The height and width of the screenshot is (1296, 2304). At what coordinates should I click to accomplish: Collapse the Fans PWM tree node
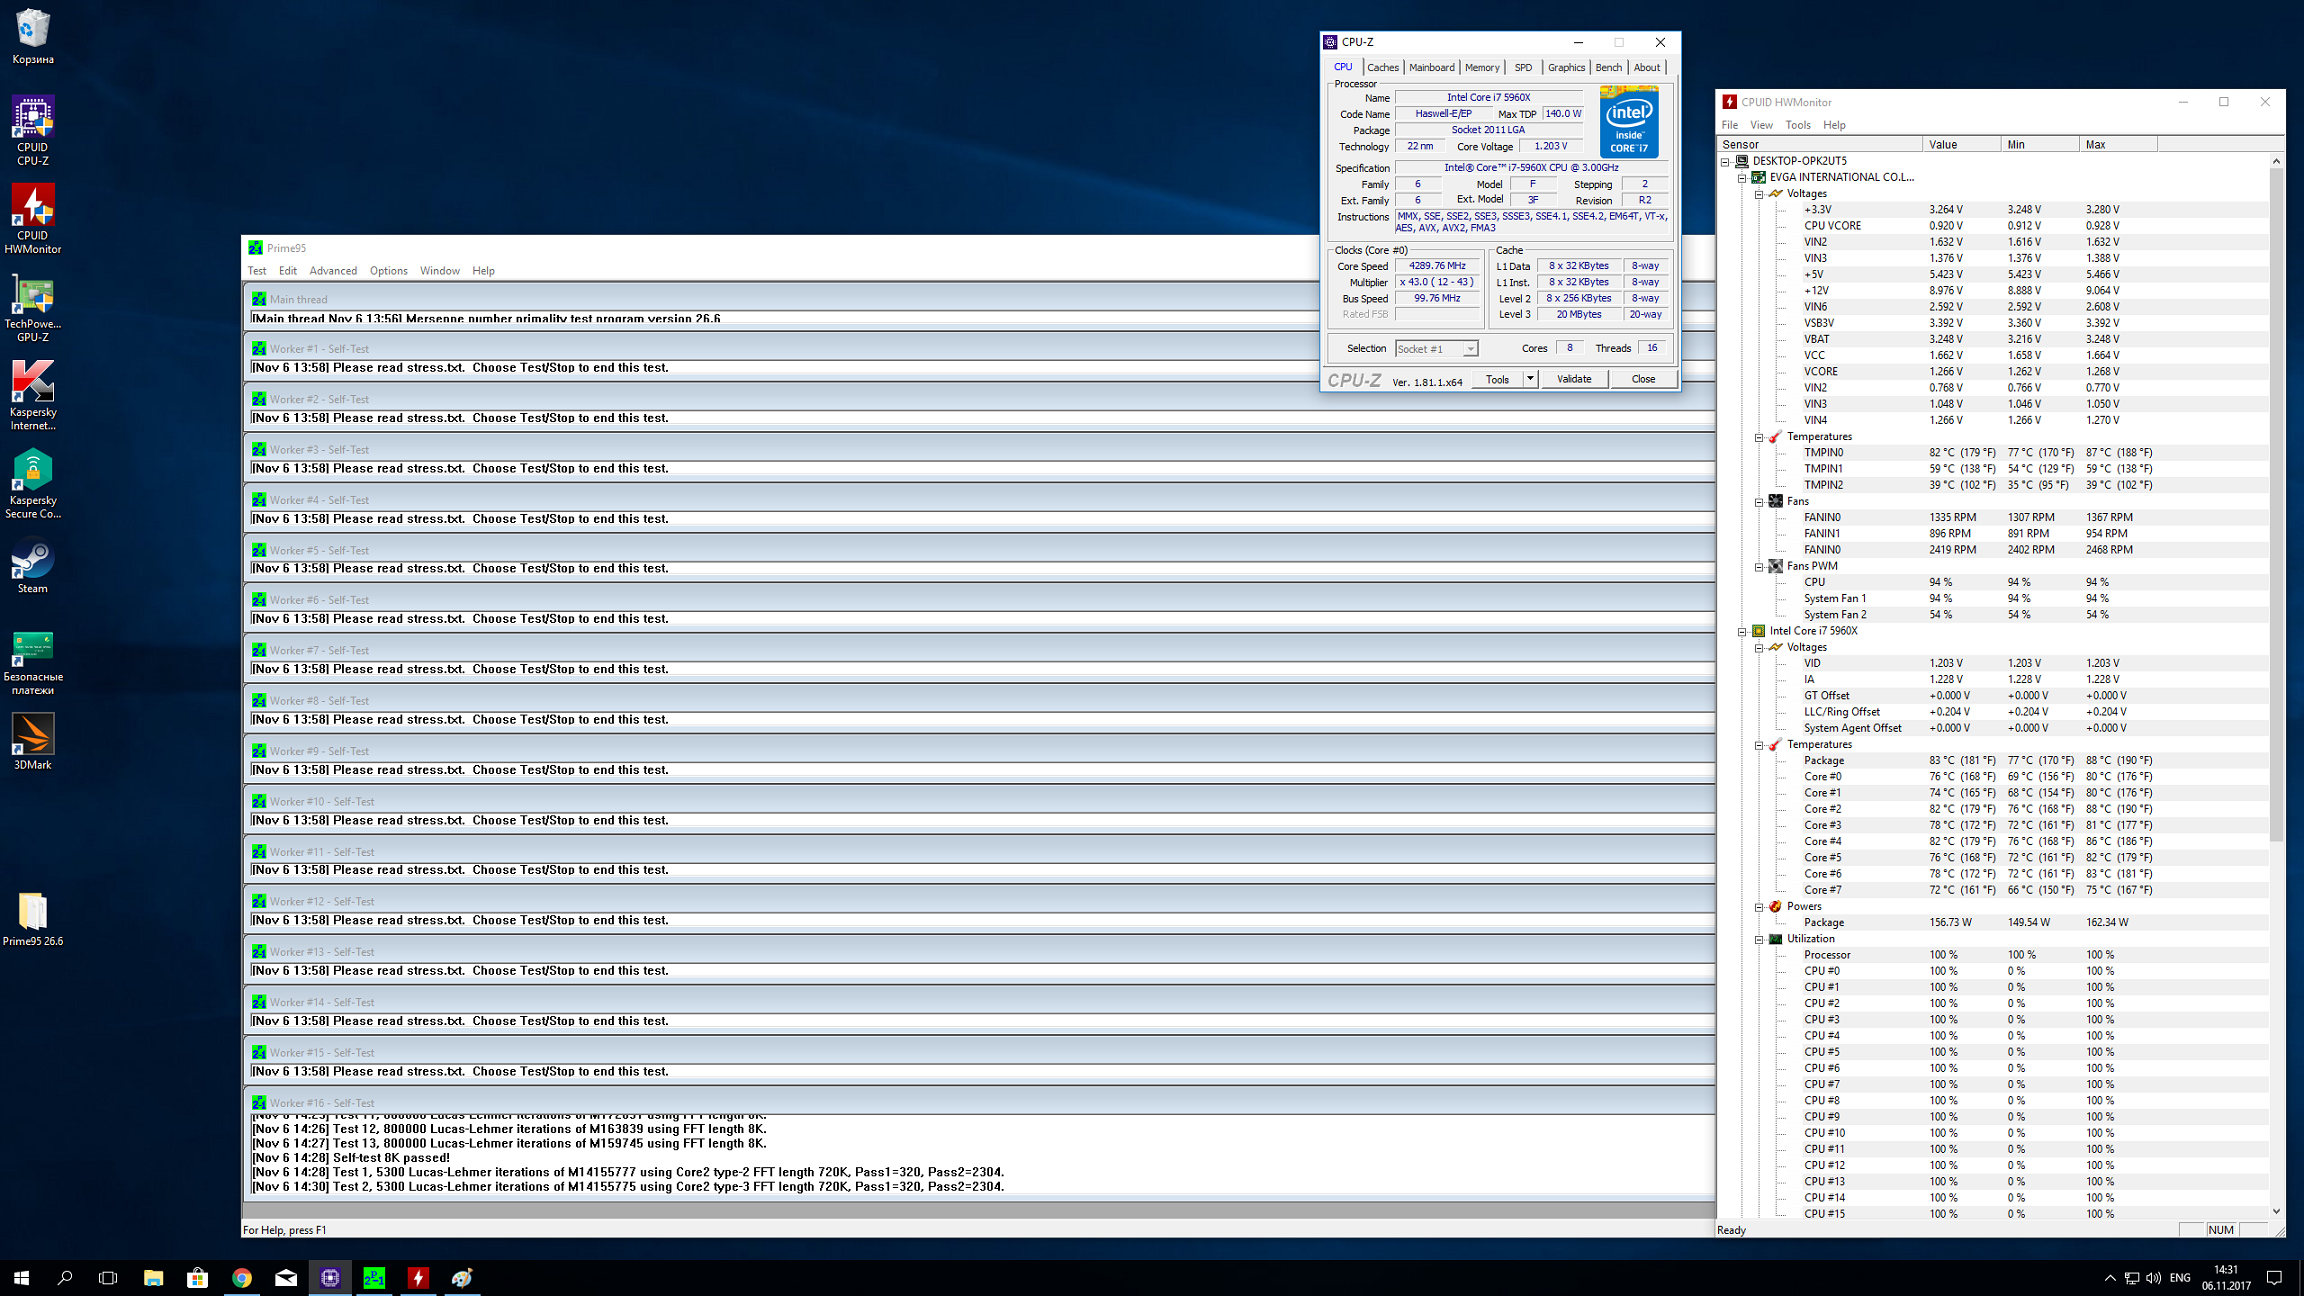[x=1759, y=567]
